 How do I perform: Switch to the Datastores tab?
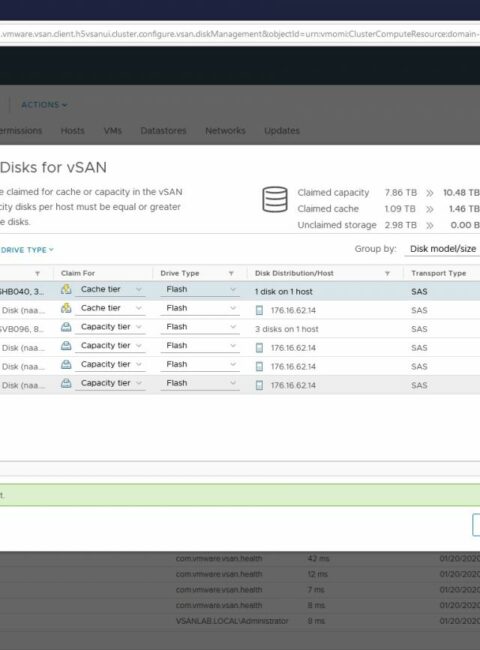click(163, 131)
